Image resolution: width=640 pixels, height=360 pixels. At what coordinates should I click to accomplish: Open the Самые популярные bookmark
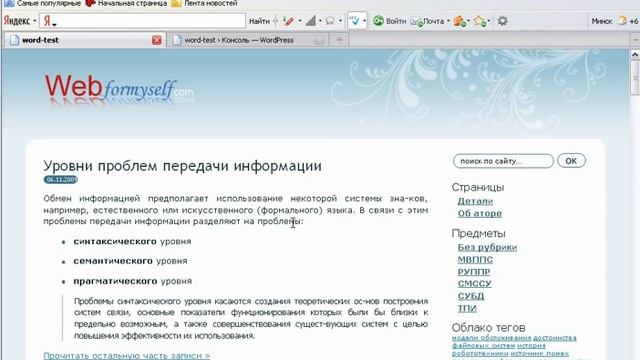(42, 3)
